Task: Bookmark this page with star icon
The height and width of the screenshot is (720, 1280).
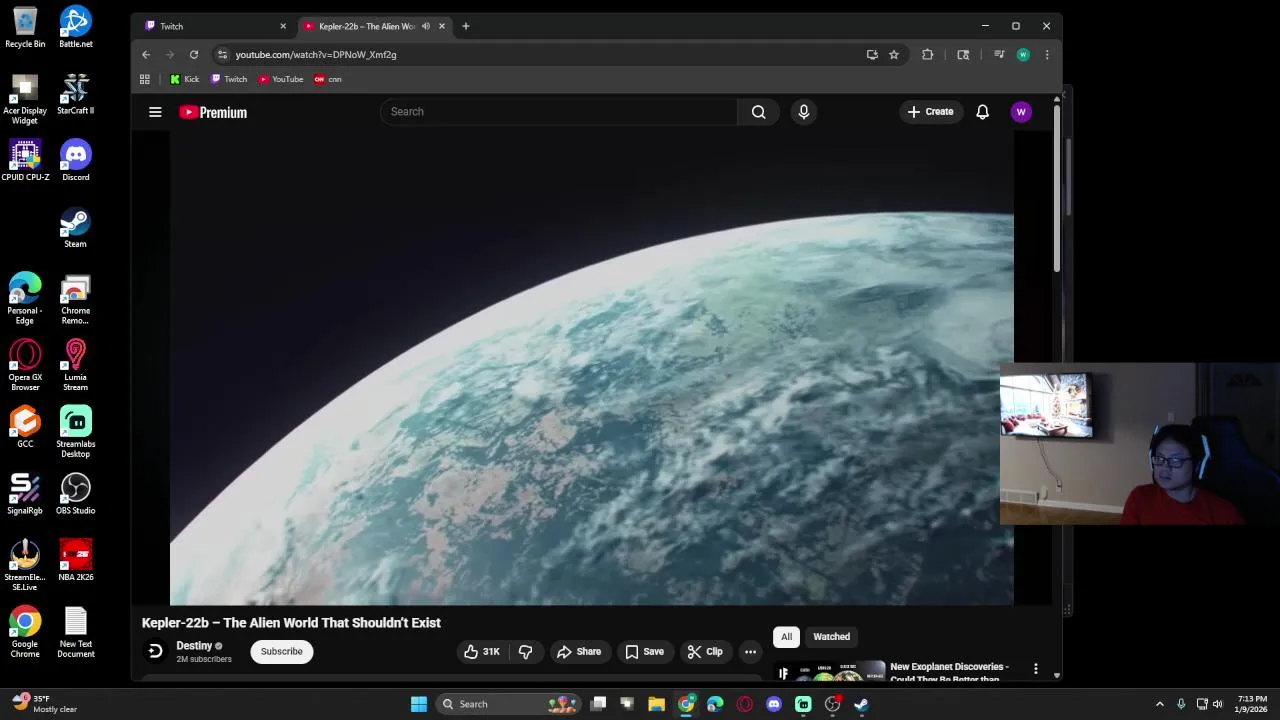Action: [894, 55]
